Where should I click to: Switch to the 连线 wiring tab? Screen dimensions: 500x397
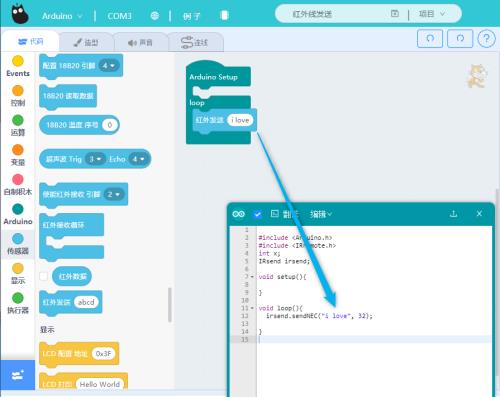pos(195,42)
